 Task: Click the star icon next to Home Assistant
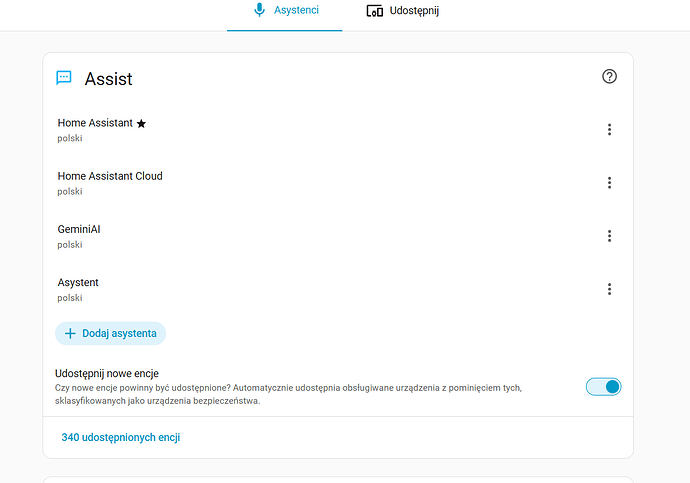point(141,124)
